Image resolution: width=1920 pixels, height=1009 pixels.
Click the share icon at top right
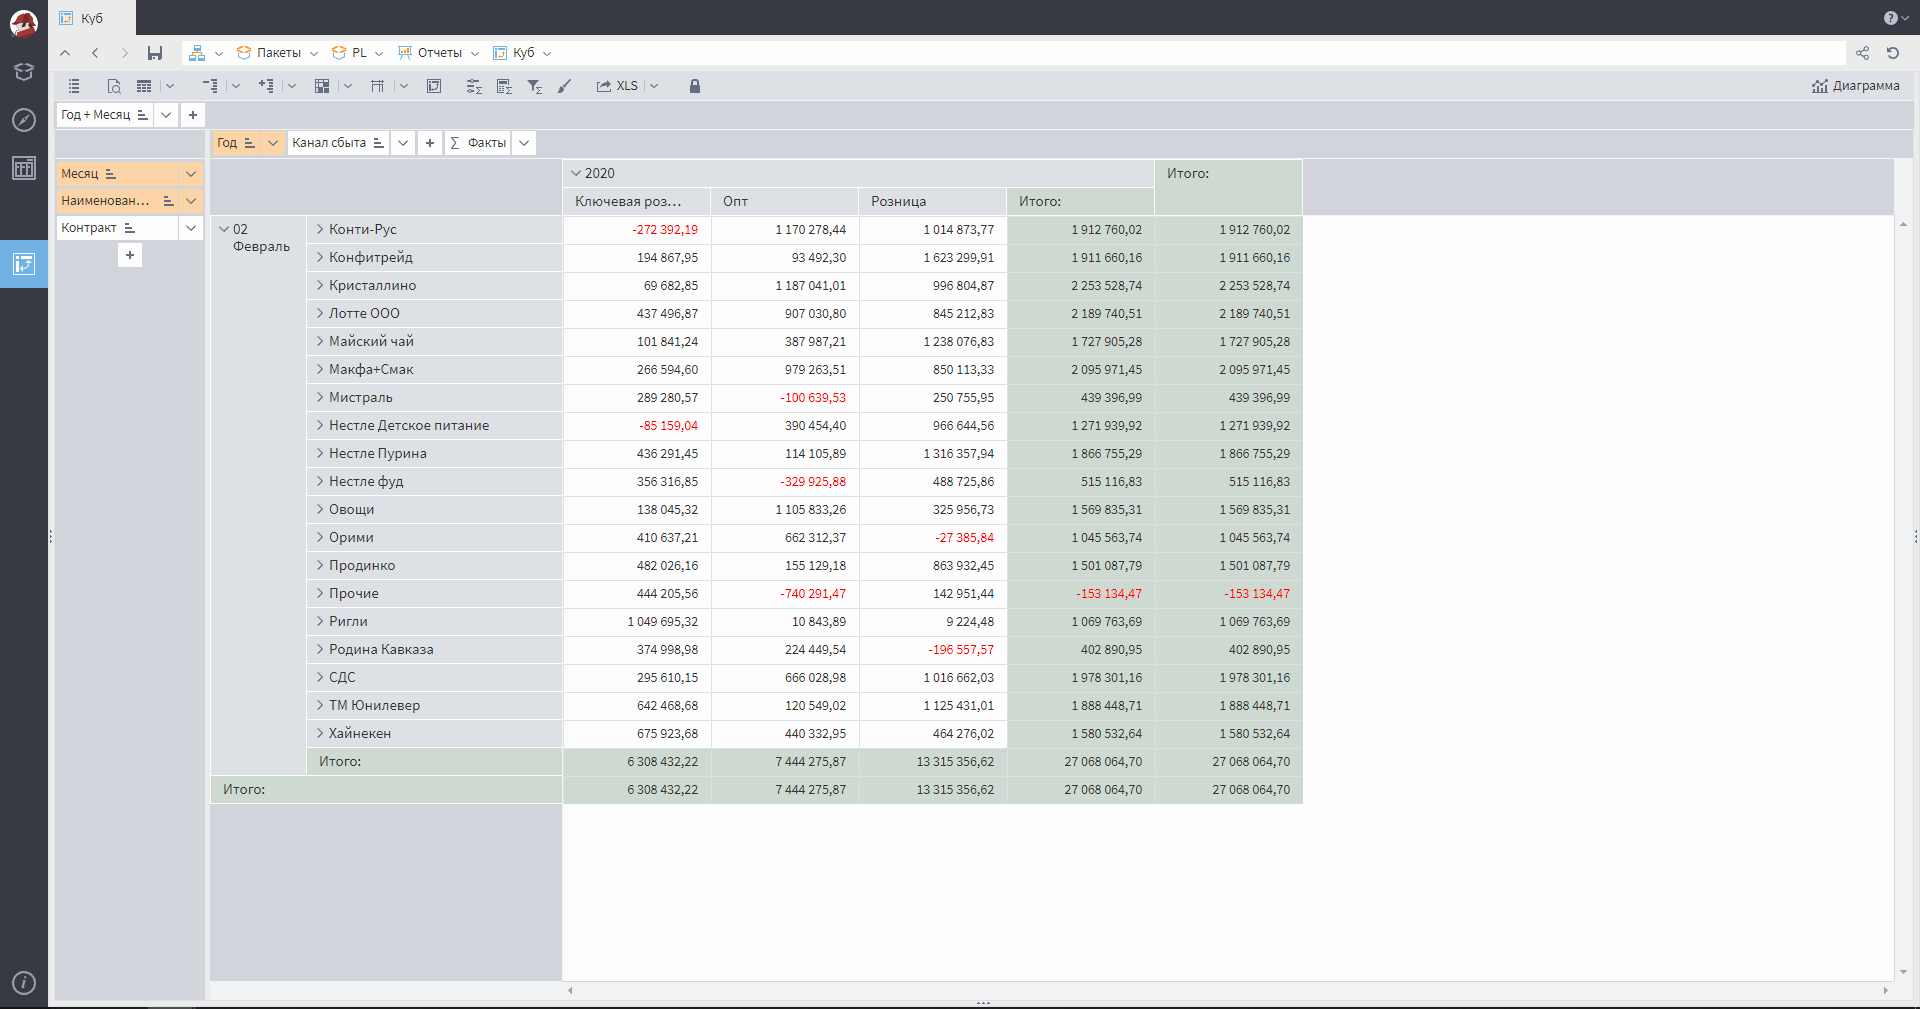click(x=1862, y=53)
